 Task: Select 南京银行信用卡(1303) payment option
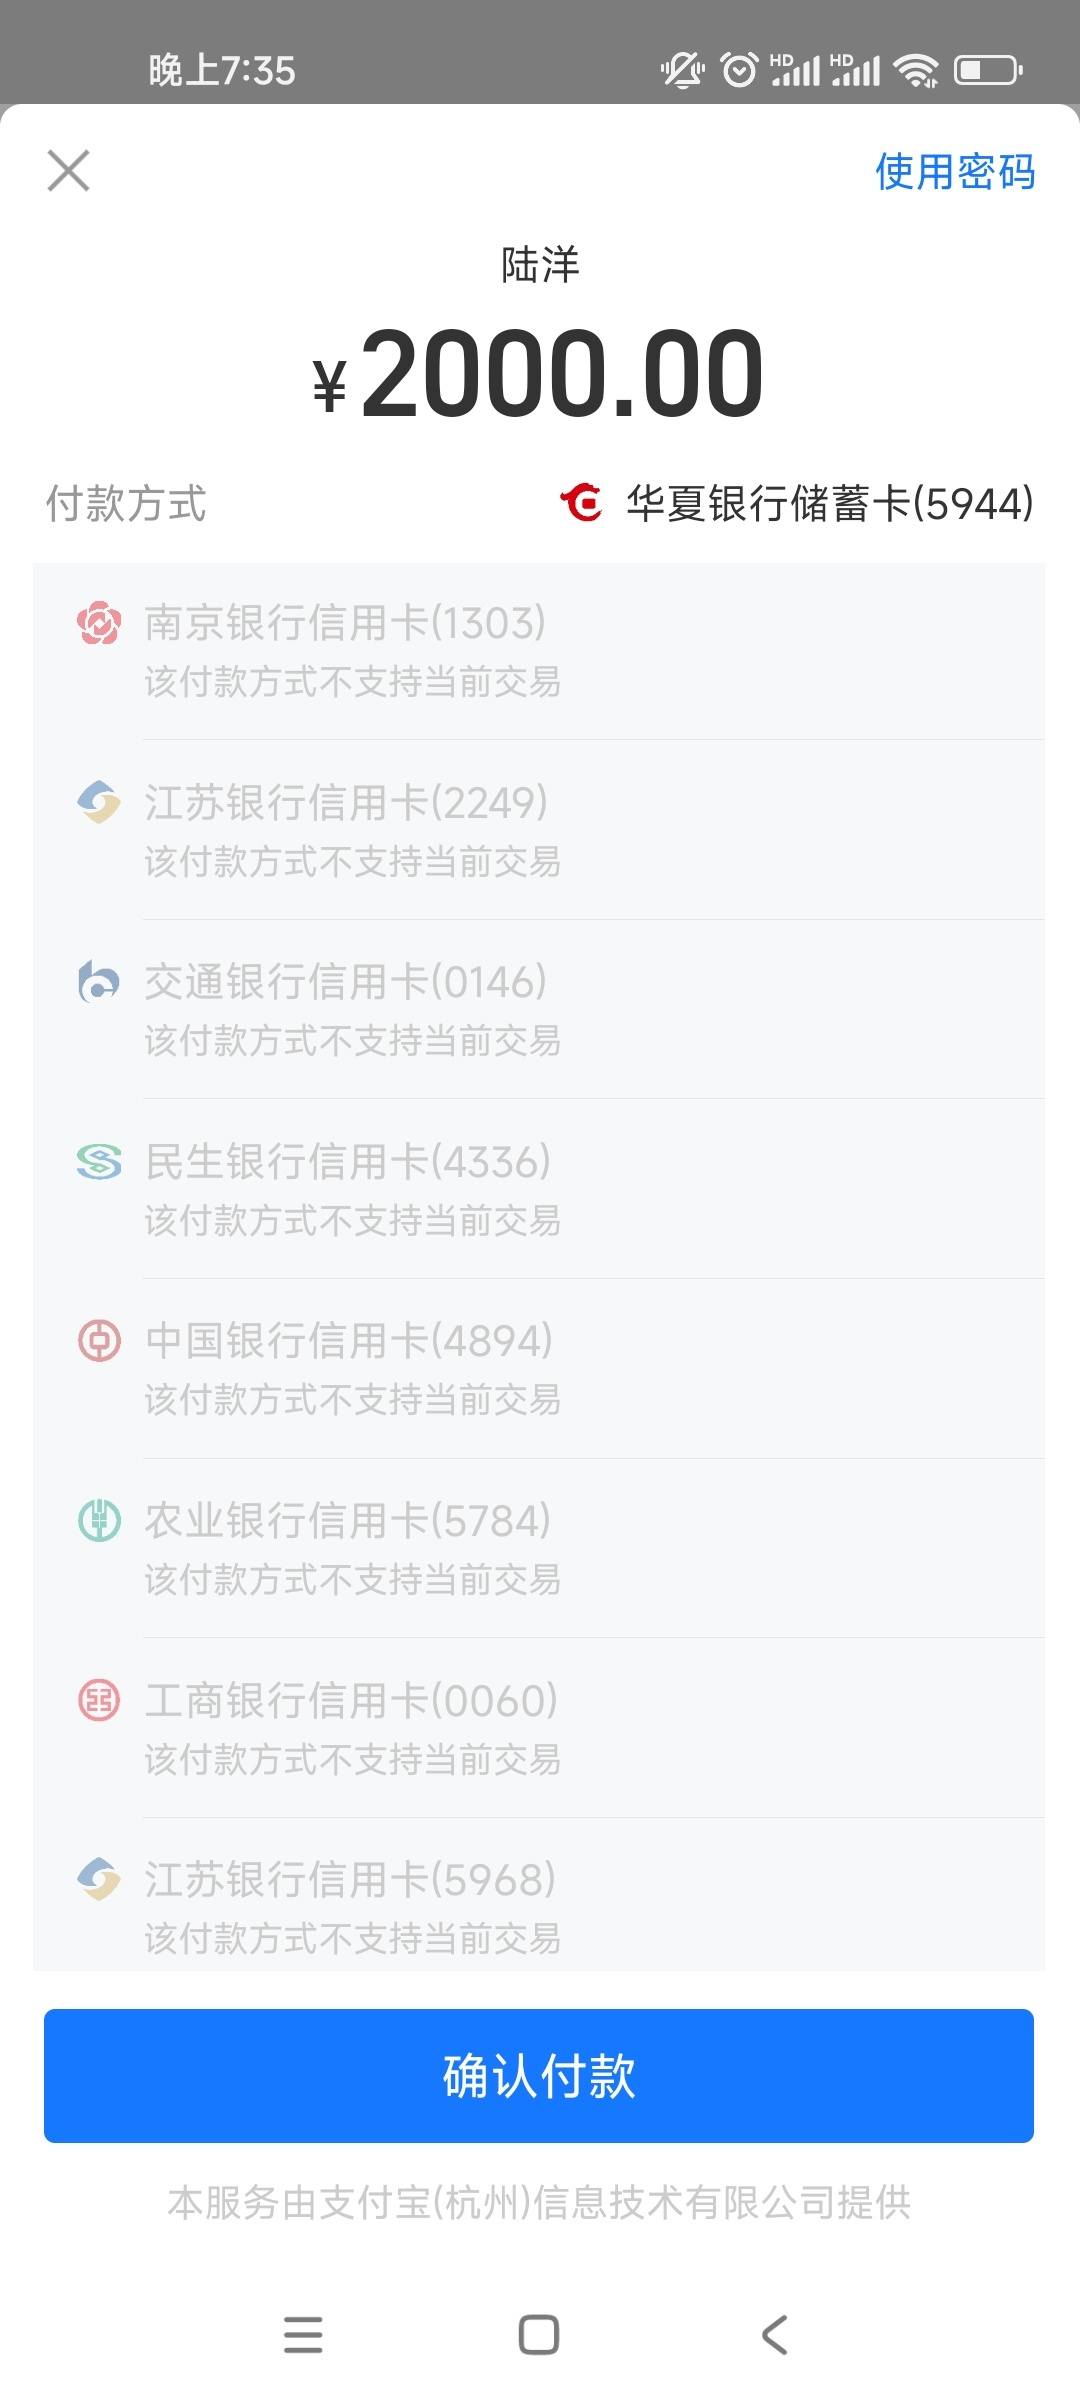(x=539, y=651)
